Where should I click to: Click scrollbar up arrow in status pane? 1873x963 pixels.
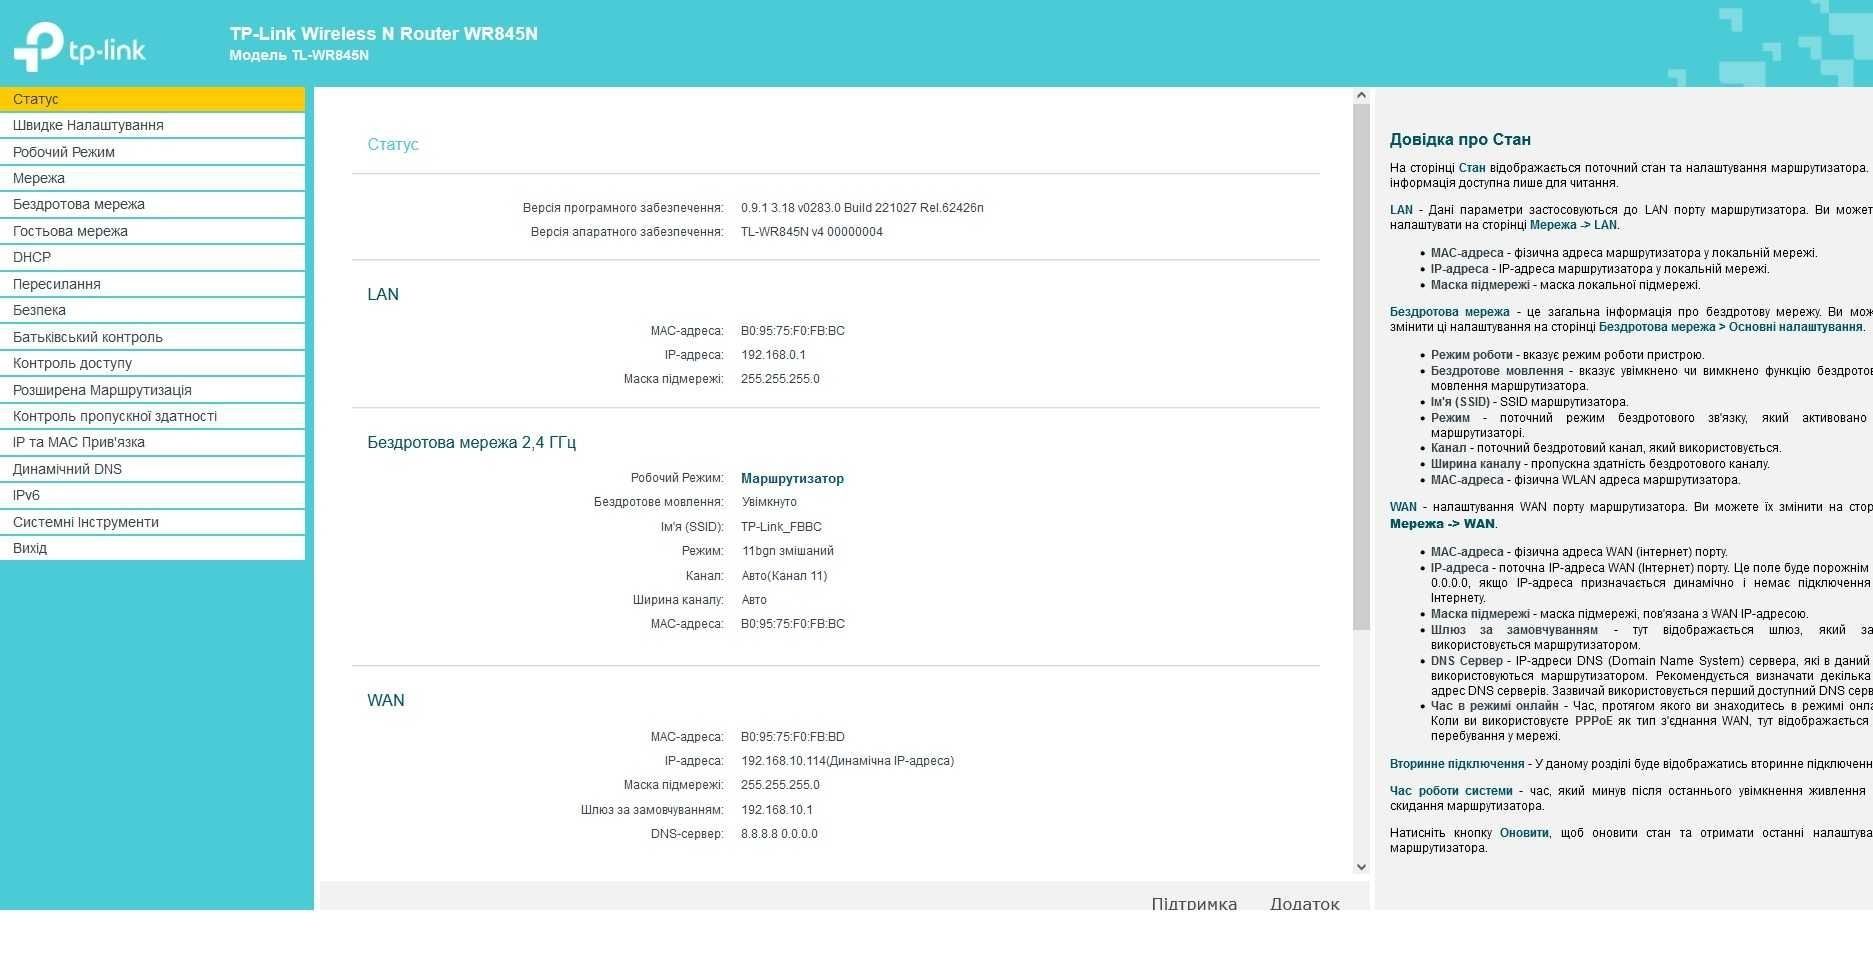tap(1361, 96)
